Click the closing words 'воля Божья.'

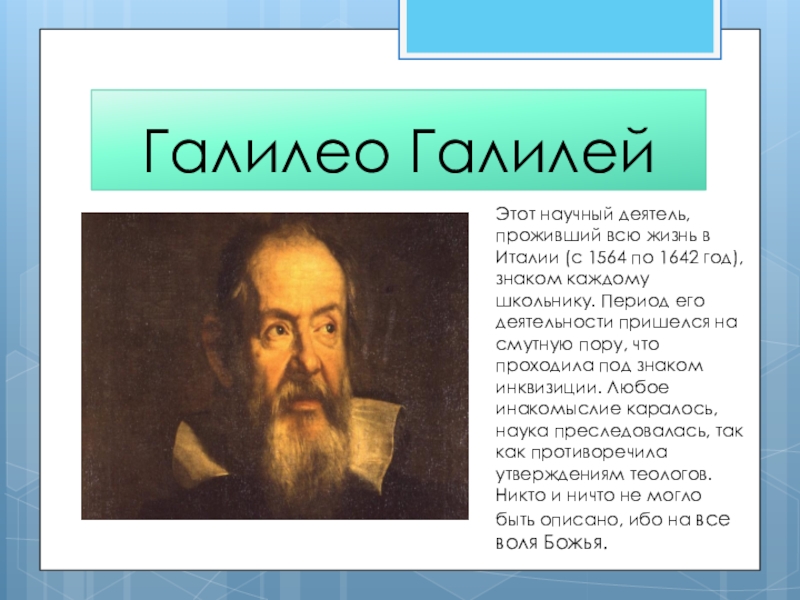(552, 542)
